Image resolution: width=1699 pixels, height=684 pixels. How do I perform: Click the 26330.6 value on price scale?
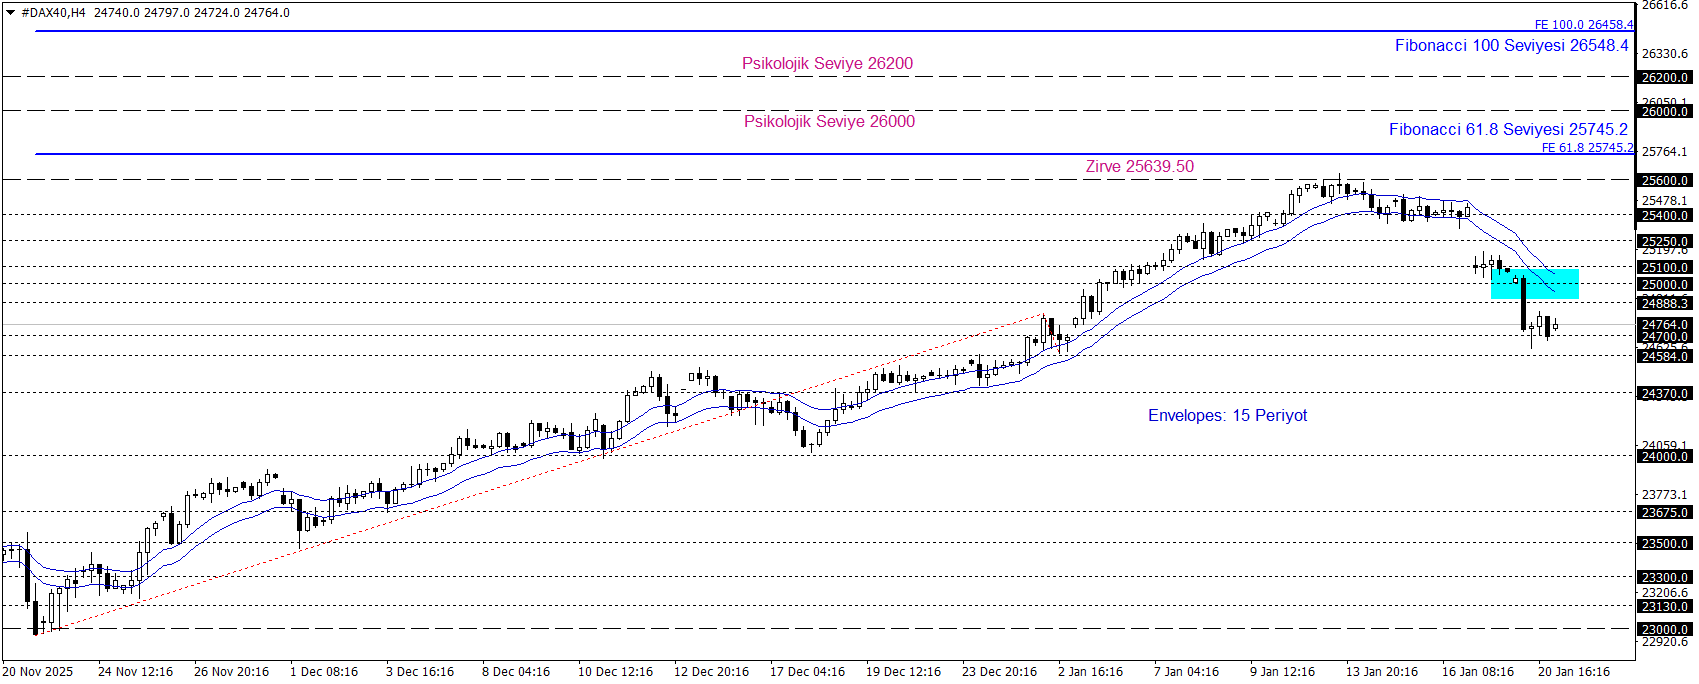click(1665, 53)
